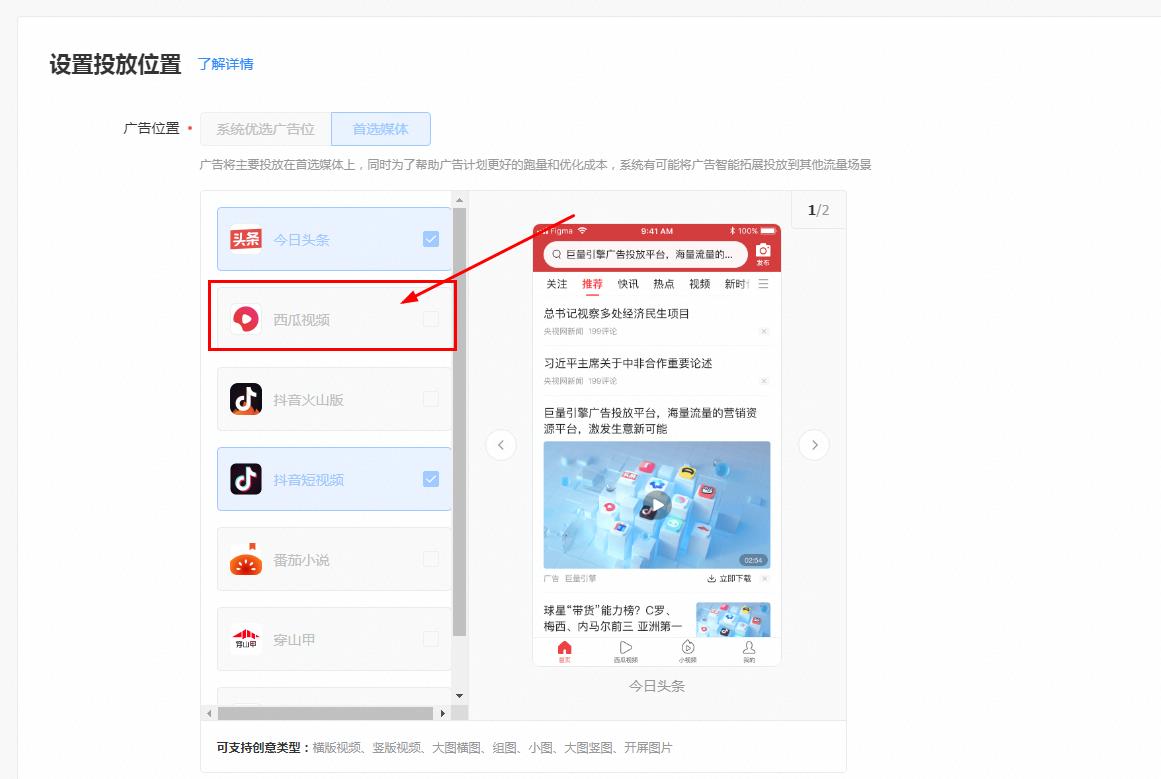Click the media list scroll-down arrow
1161x779 pixels.
click(x=459, y=696)
